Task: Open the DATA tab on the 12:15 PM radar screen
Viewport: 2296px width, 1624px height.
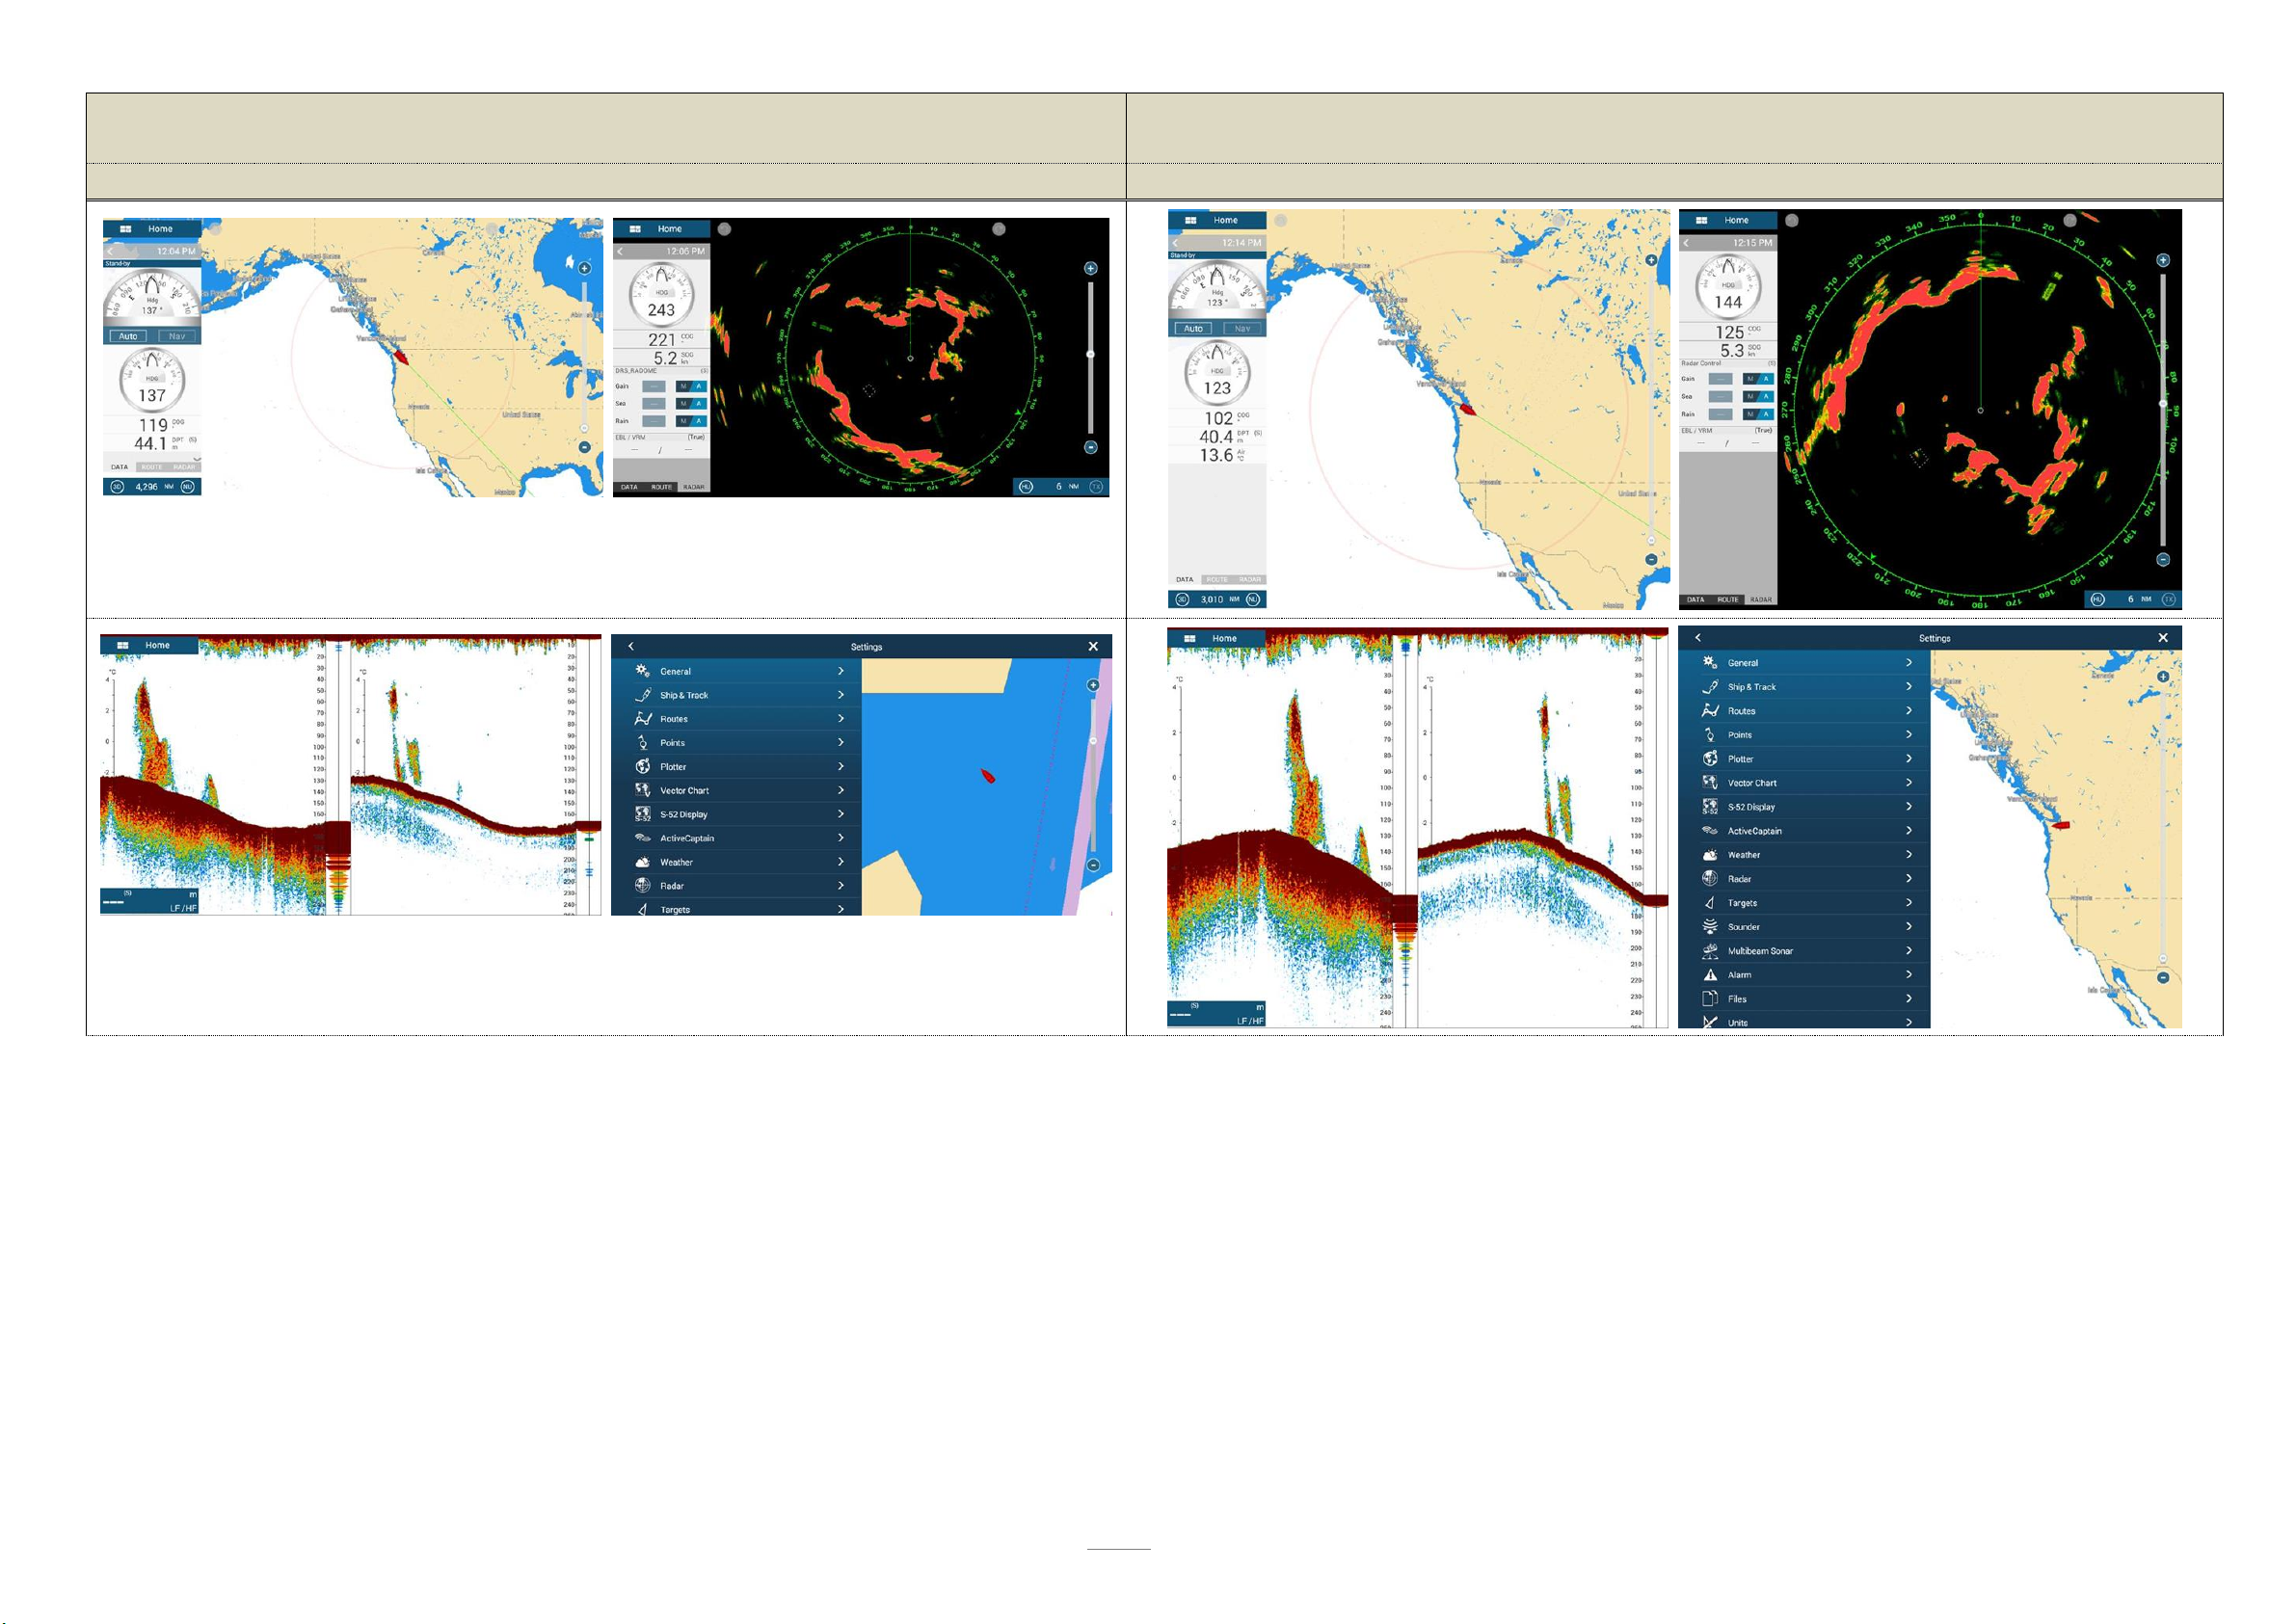Action: (x=1696, y=600)
